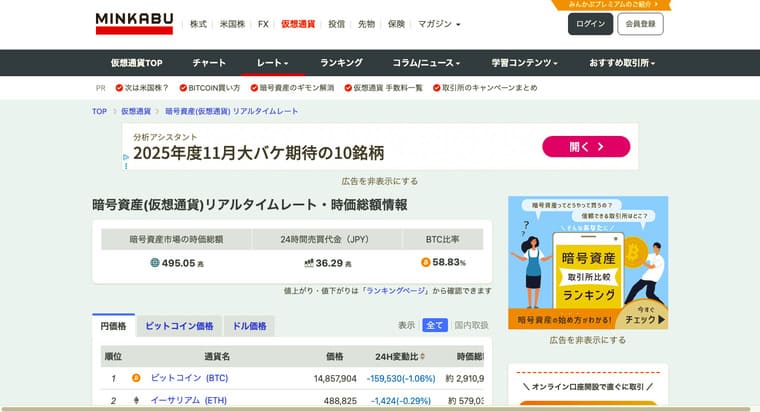Go to FX section

(263, 24)
